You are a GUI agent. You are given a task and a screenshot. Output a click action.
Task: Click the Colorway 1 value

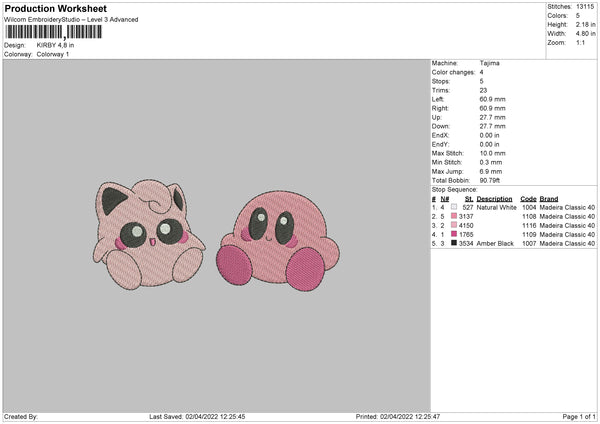pyautogui.click(x=55, y=53)
